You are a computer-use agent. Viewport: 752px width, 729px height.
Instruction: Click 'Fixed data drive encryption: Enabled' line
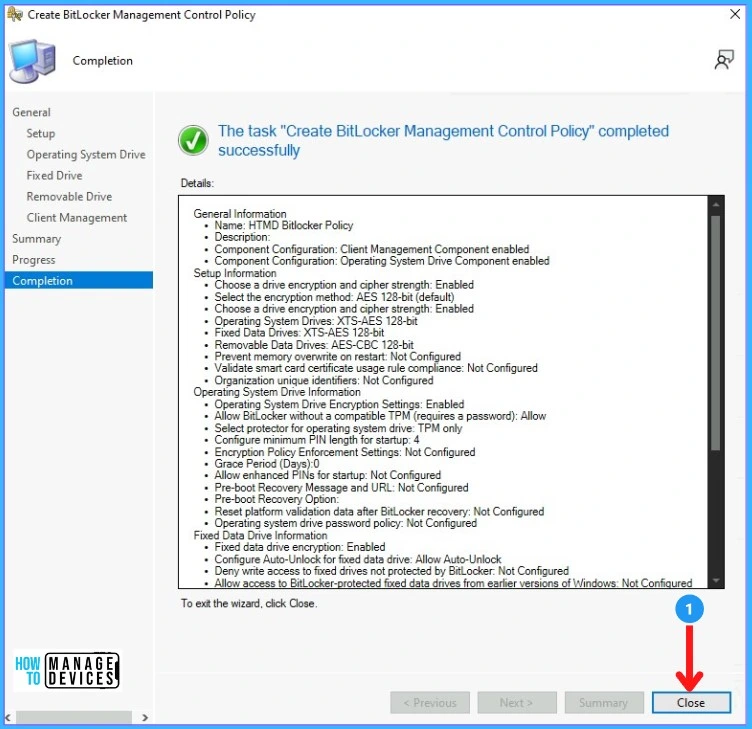pos(300,547)
